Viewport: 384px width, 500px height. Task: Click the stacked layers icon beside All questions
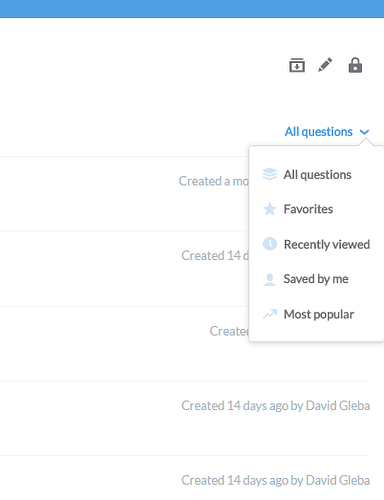270,174
